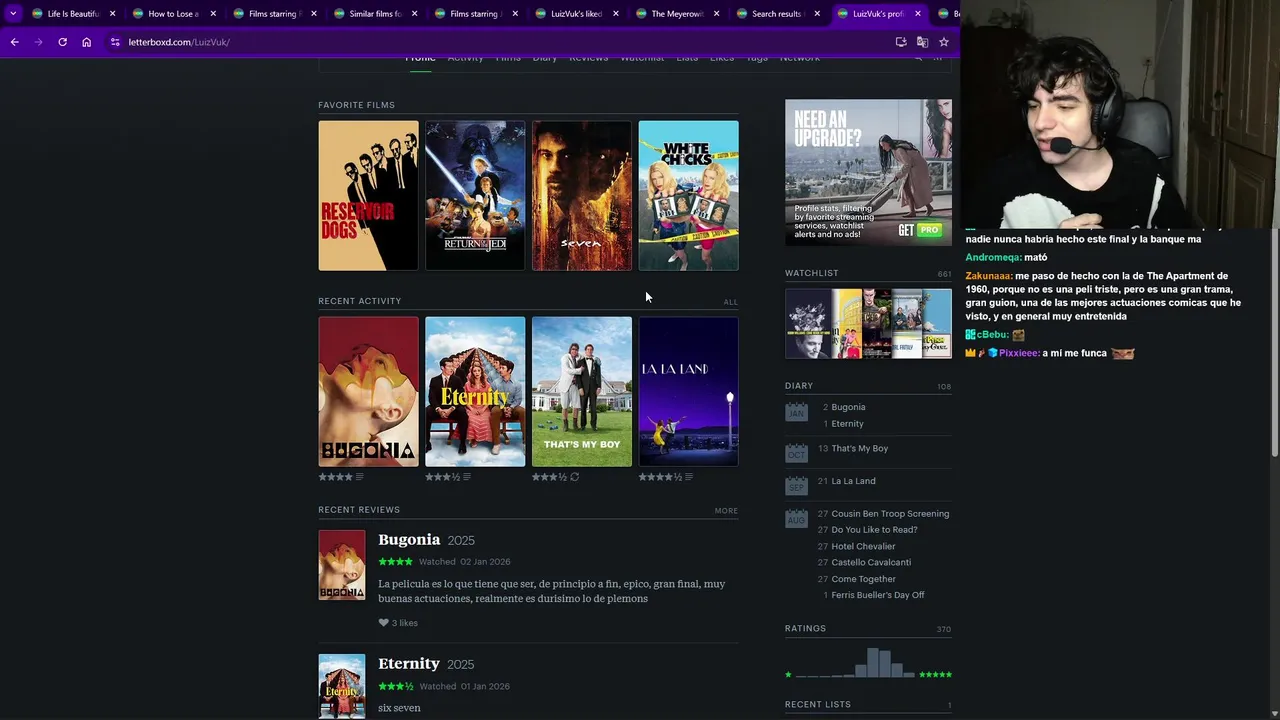Viewport: 1280px width, 720px height.
Task: Open the Eternity review title
Action: [409, 664]
